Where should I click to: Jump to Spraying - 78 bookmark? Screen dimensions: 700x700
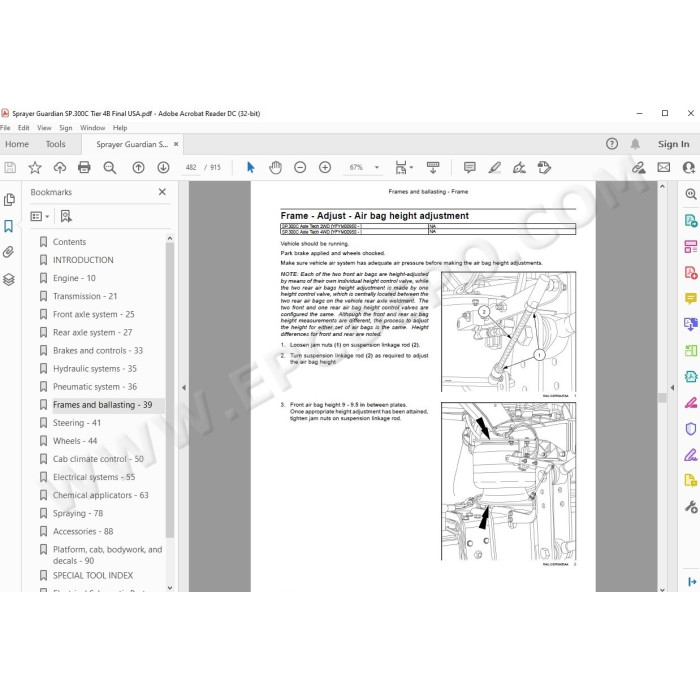pyautogui.click(x=78, y=513)
